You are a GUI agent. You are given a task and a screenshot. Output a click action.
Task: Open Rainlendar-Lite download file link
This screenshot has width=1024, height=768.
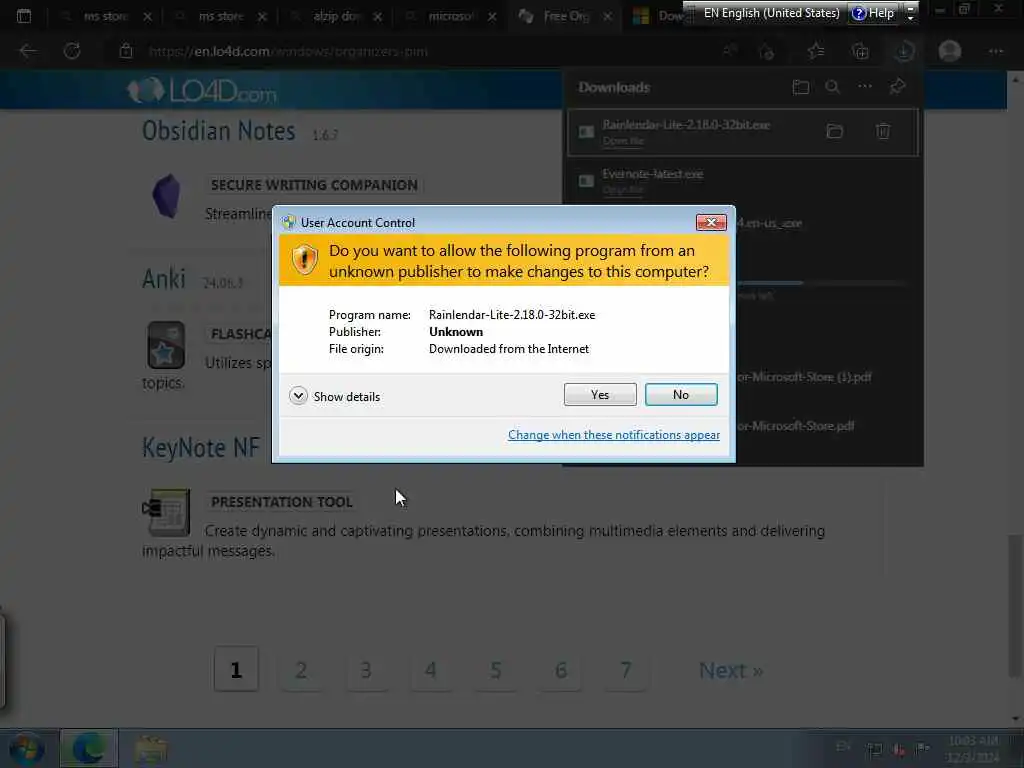[623, 140]
